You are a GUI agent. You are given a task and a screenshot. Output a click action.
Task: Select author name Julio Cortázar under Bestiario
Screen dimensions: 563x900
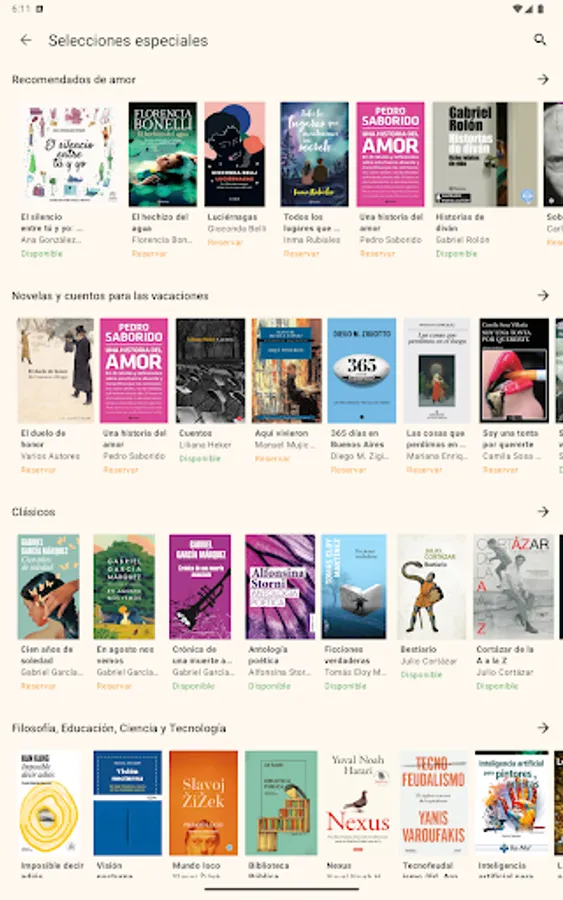429,661
